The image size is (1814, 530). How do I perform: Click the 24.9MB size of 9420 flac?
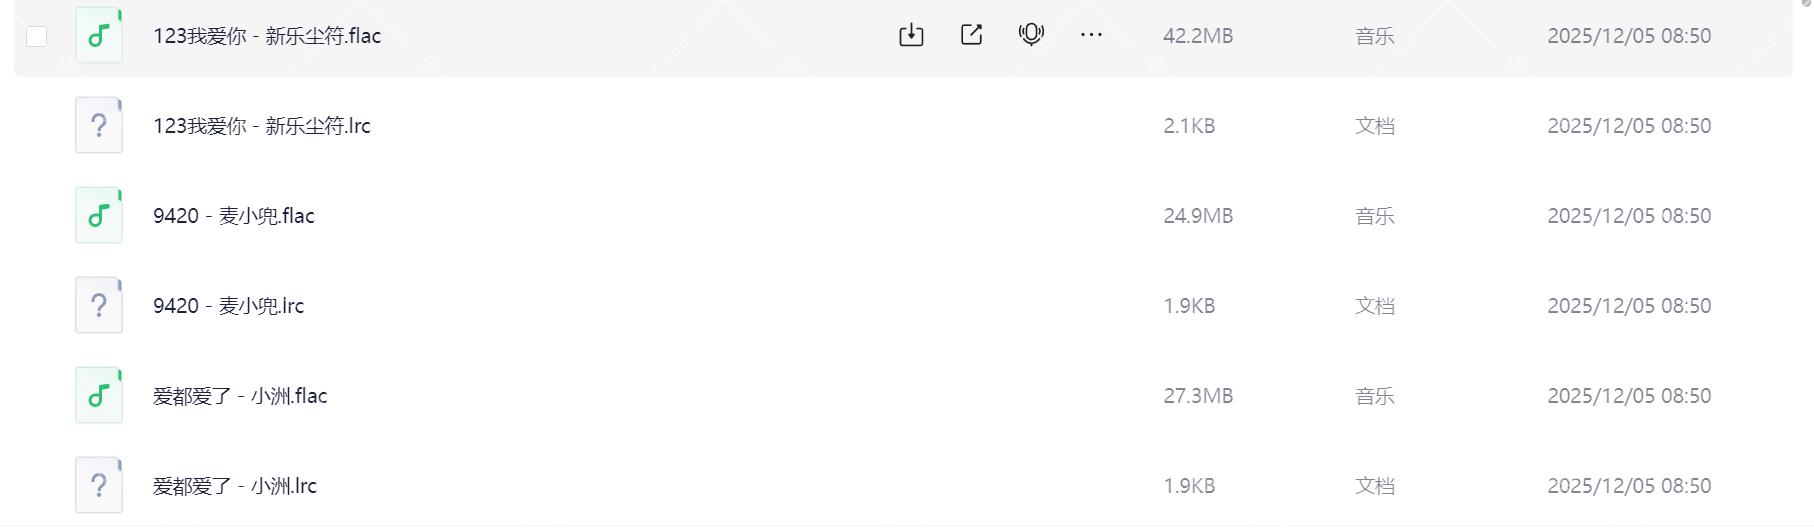click(x=1198, y=216)
